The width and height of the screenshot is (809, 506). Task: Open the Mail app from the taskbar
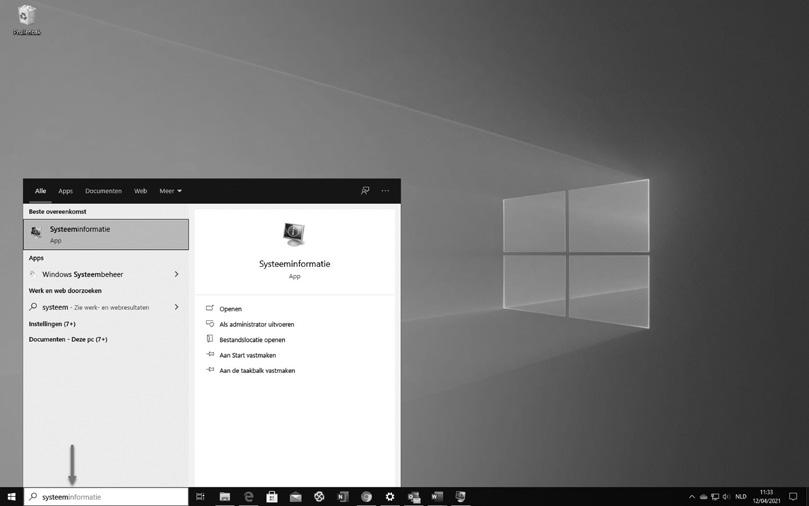tap(296, 497)
